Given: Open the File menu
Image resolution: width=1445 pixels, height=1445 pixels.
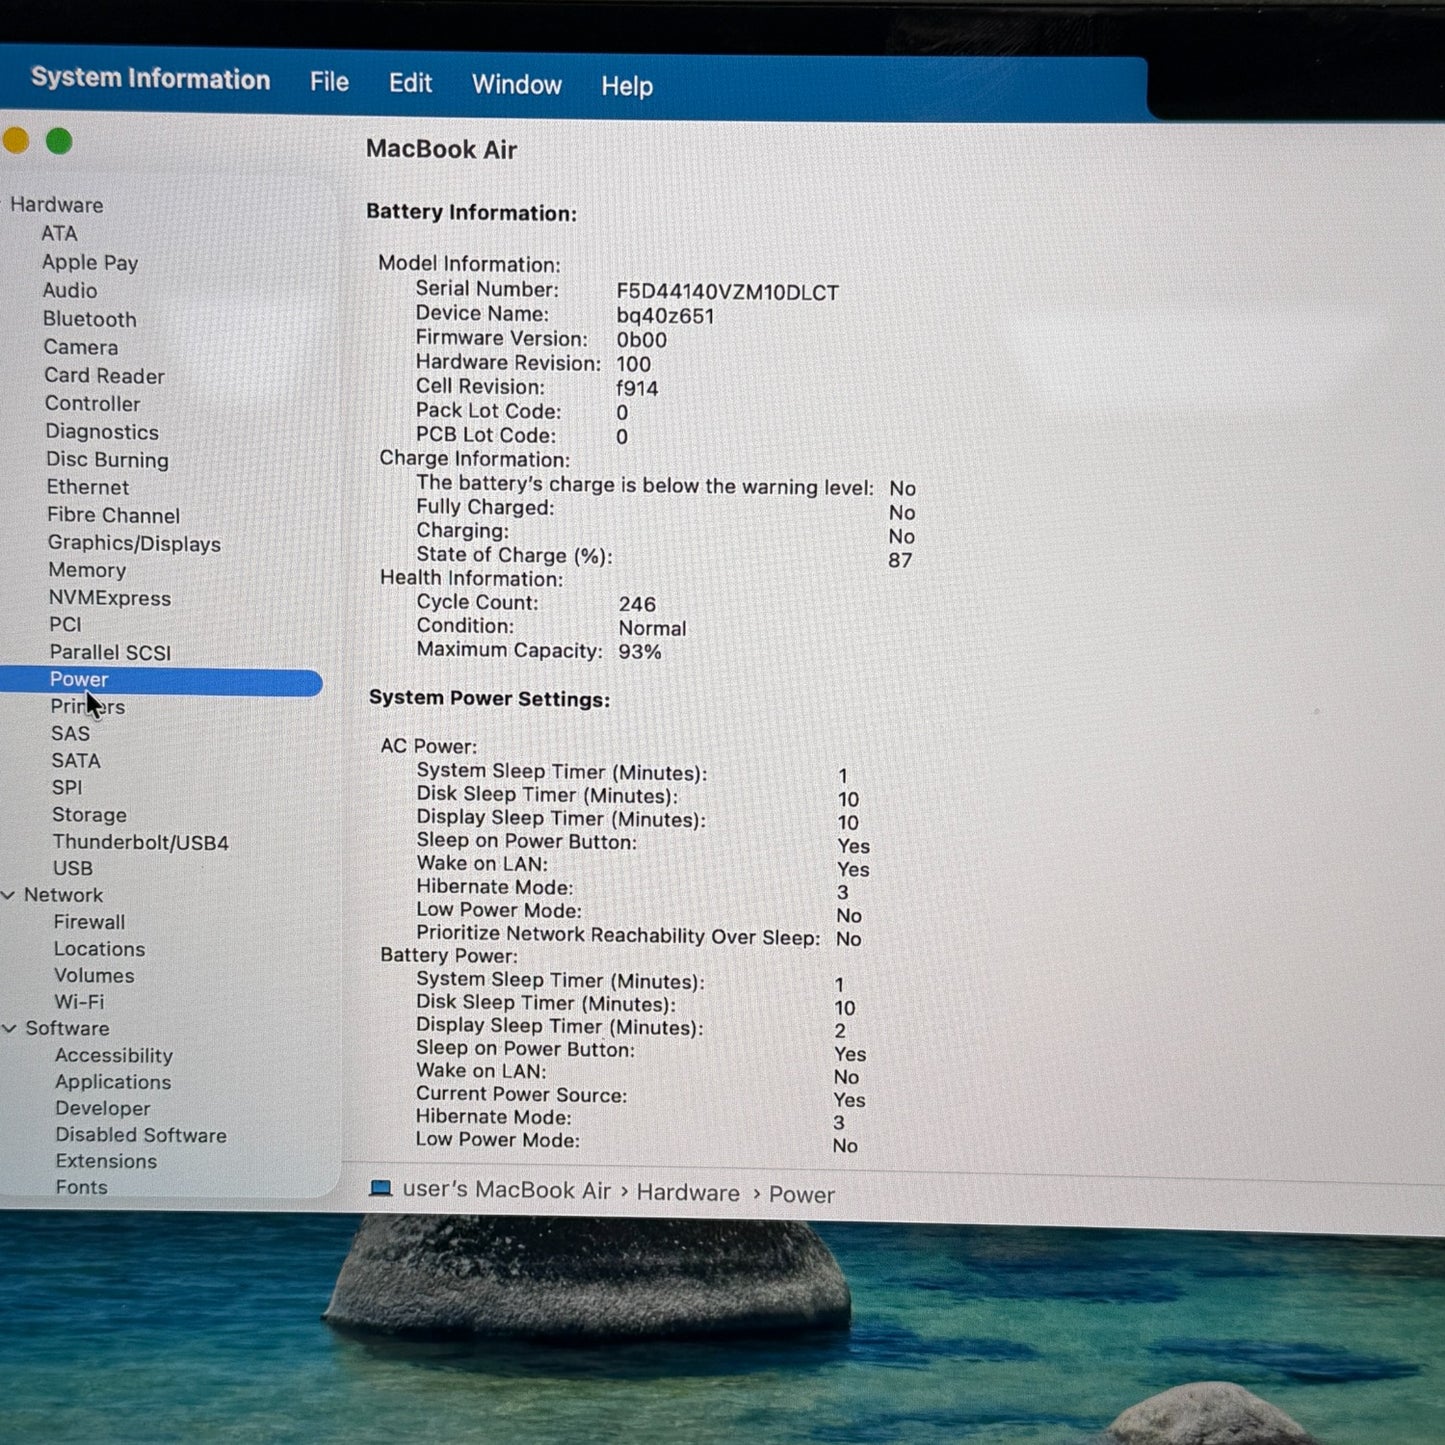Looking at the screenshot, I should (329, 82).
